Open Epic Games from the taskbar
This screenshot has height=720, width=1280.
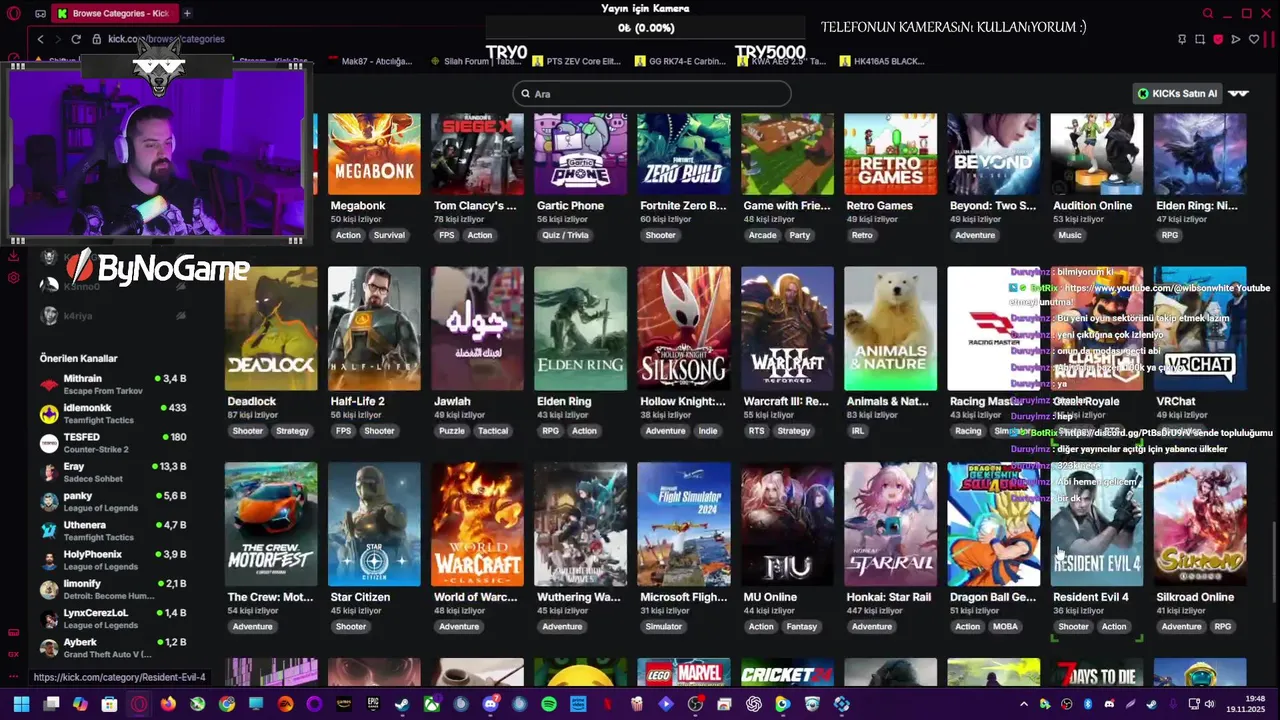(x=373, y=704)
